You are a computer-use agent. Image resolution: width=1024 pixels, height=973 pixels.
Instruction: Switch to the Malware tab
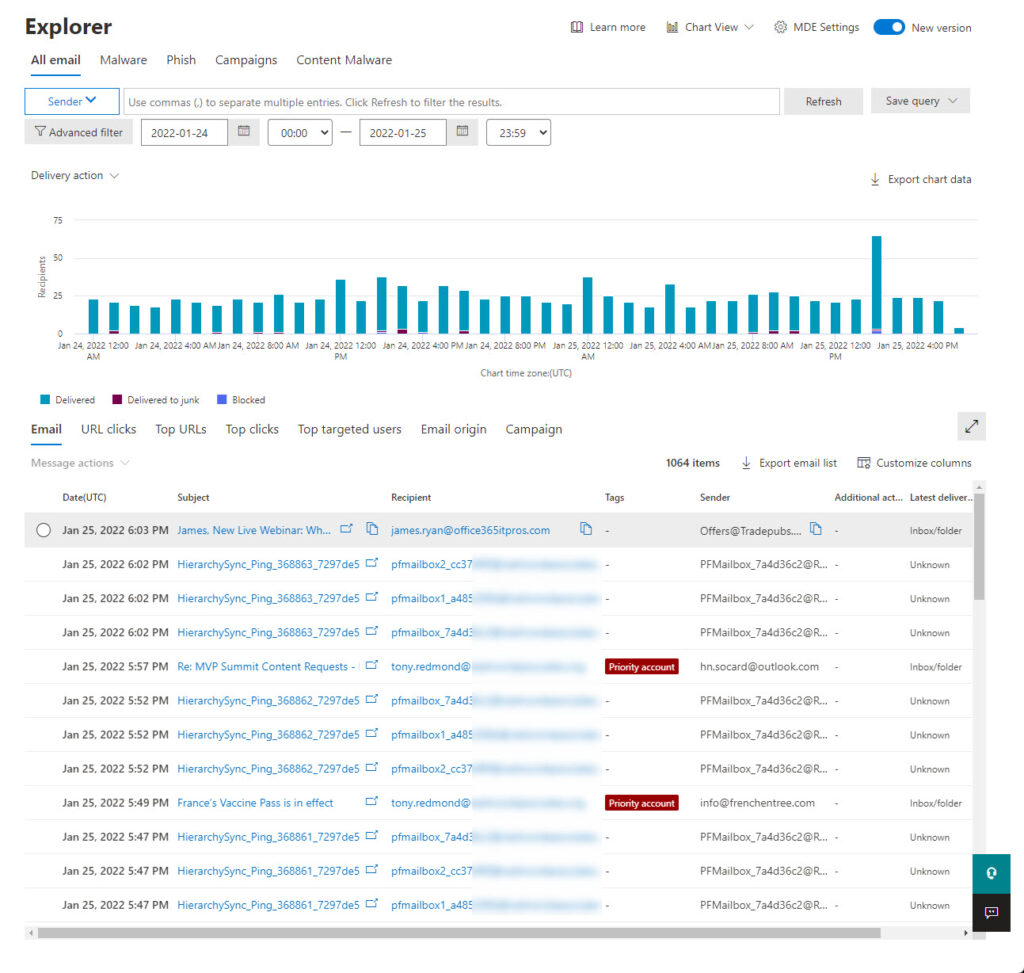[123, 60]
